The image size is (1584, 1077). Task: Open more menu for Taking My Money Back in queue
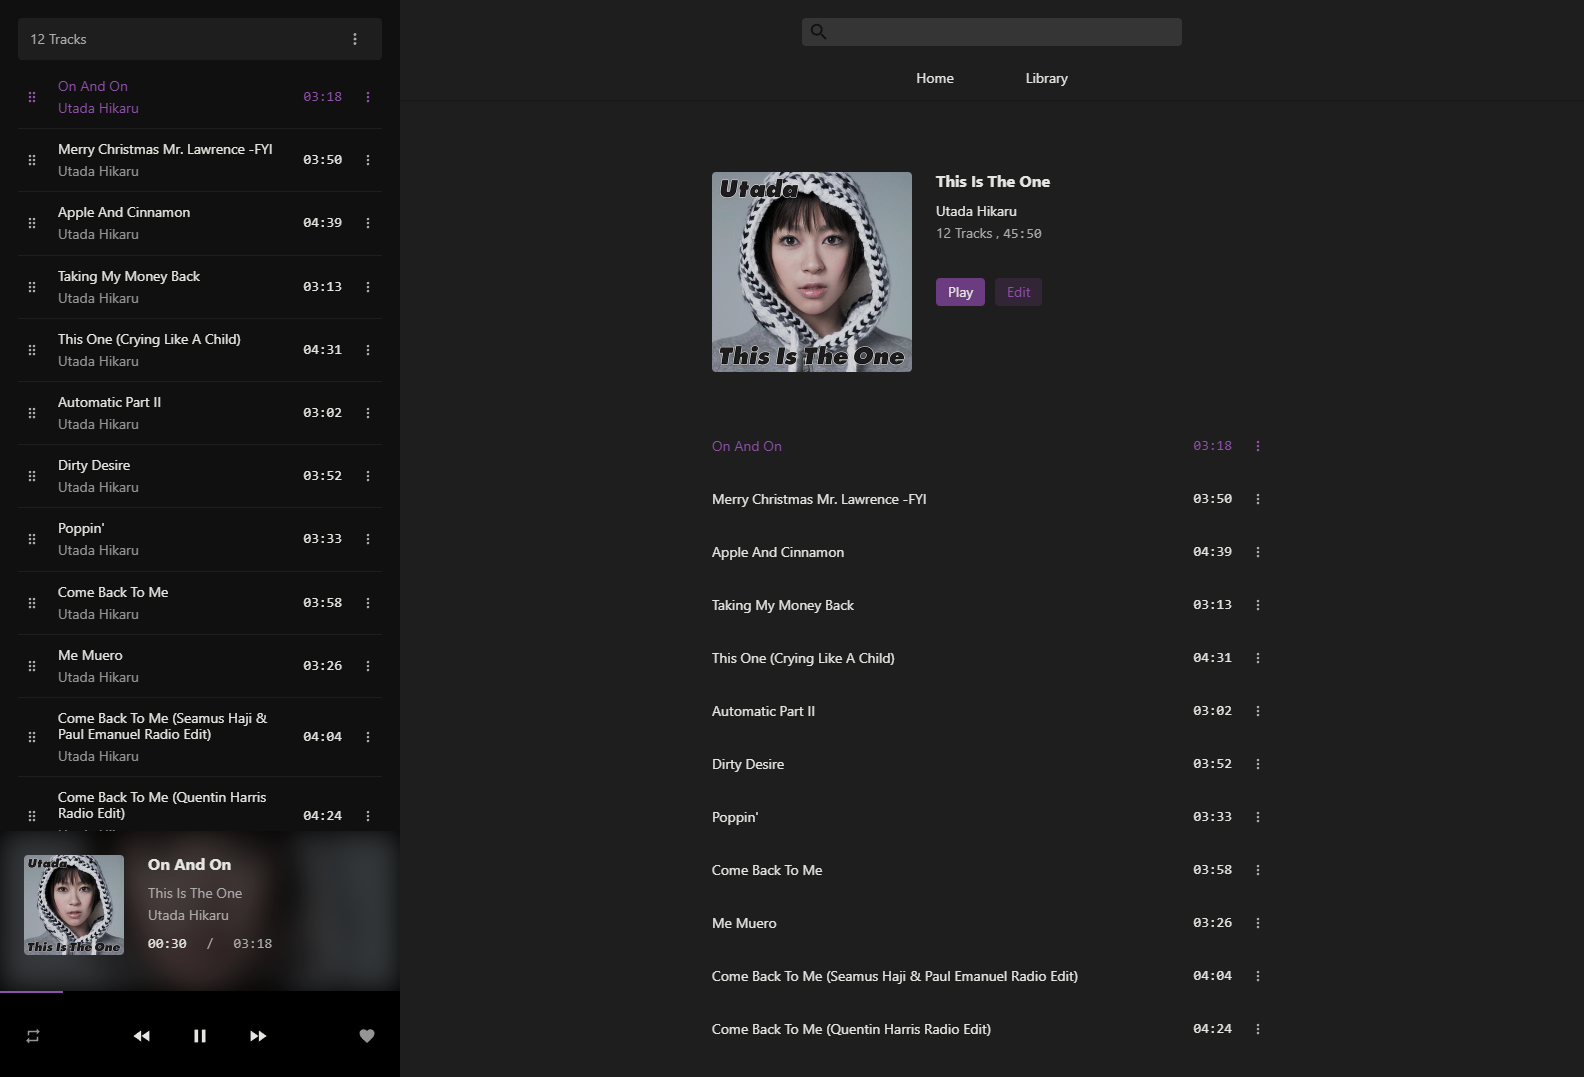368,287
